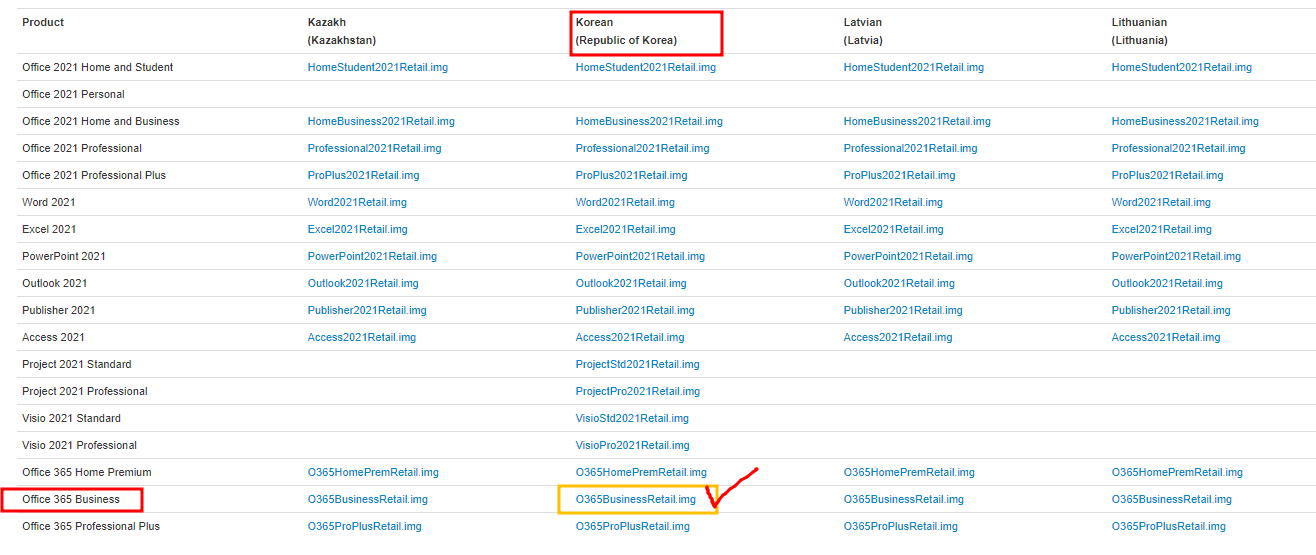
Task: Click Latvian Excel2021Retail.img link
Action: [894, 229]
